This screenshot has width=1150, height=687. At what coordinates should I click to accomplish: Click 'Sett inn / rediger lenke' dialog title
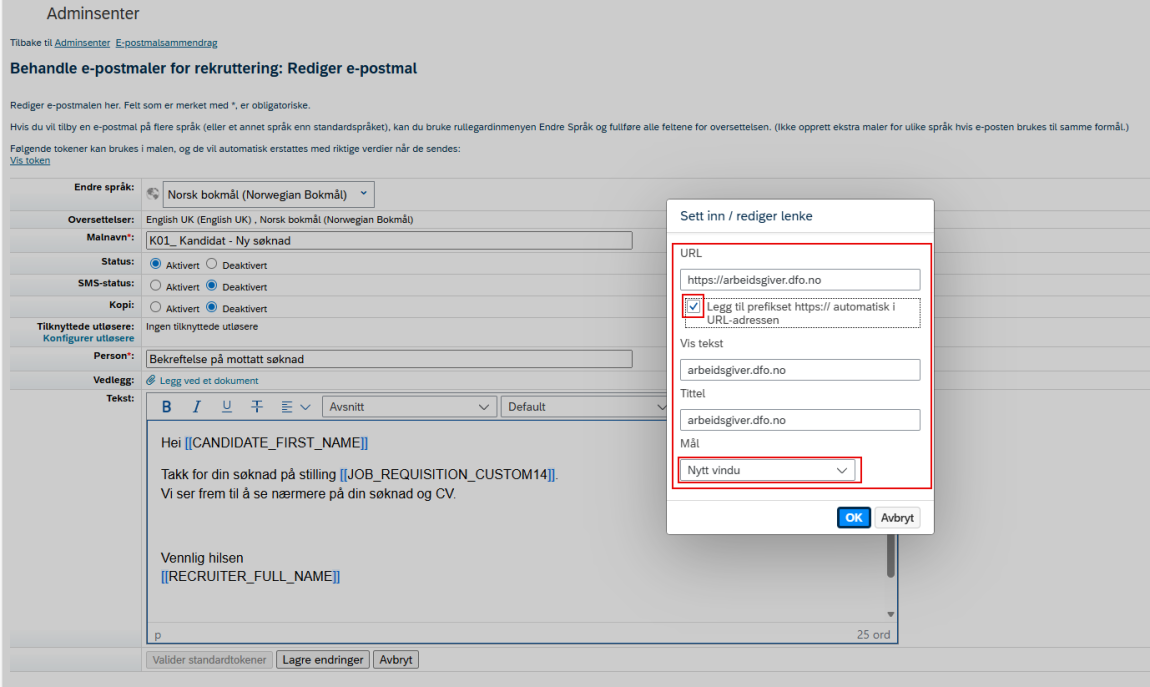746,216
